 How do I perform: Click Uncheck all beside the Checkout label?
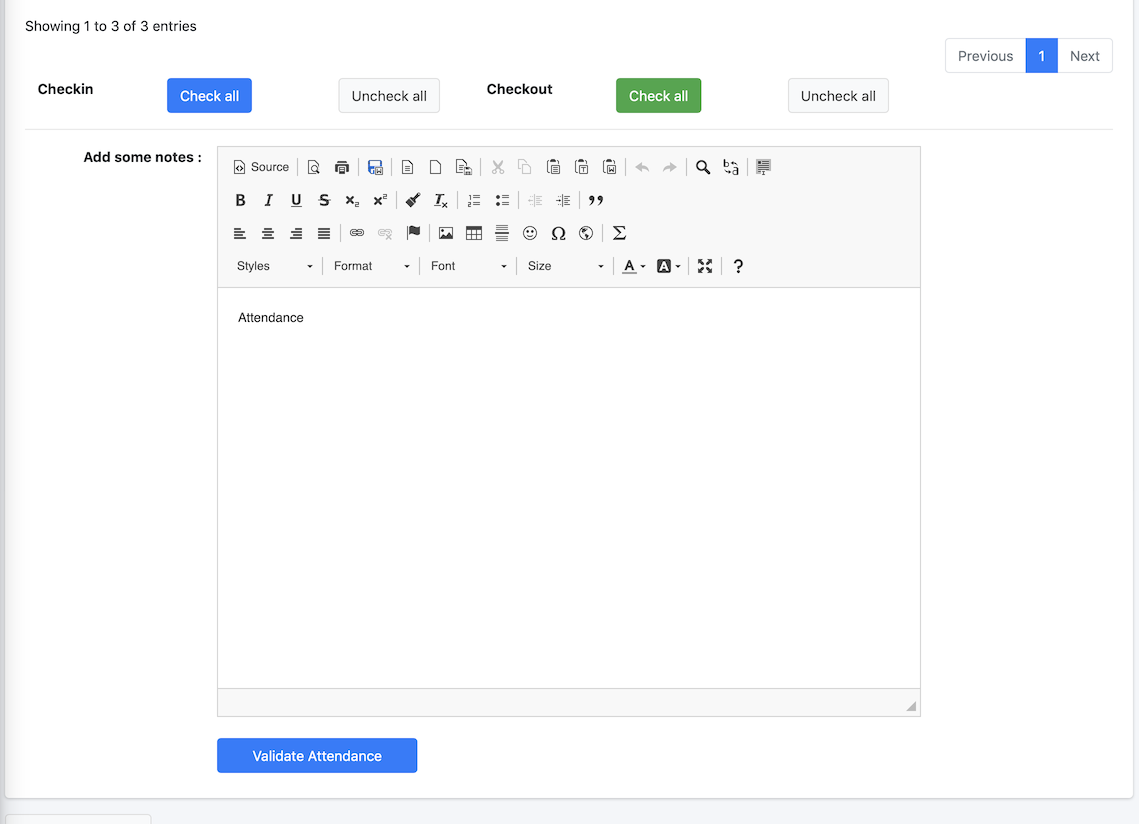click(838, 96)
